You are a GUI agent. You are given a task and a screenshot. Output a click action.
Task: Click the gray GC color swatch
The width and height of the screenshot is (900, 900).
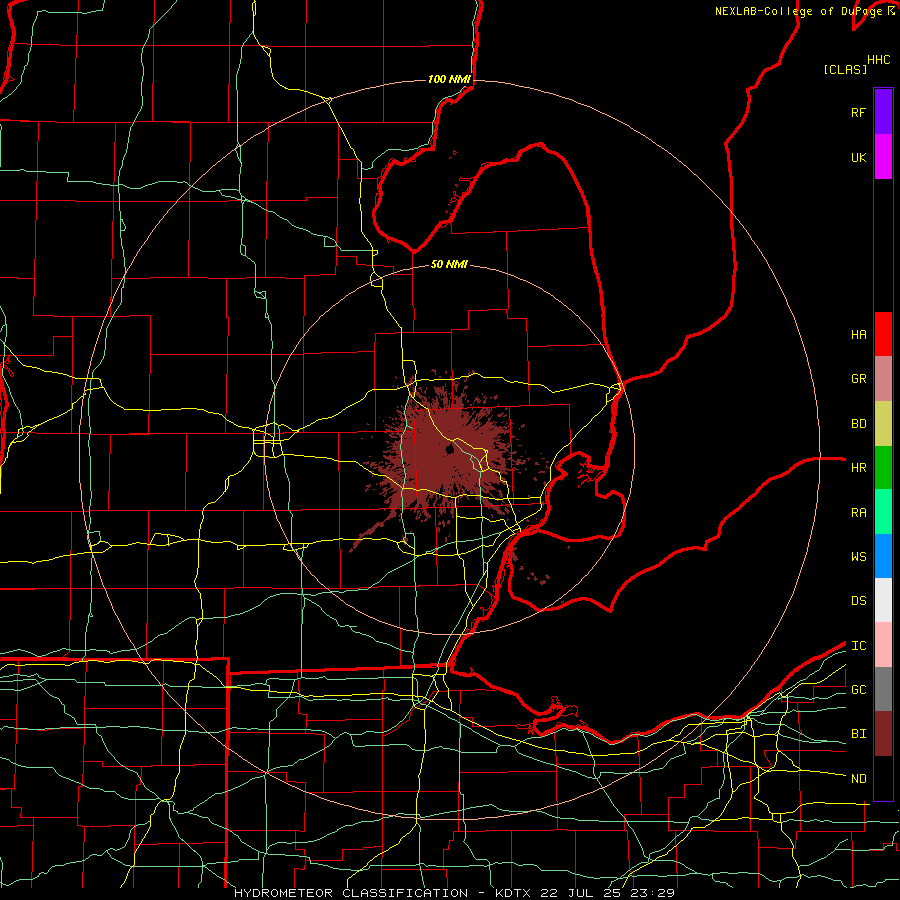coord(883,689)
